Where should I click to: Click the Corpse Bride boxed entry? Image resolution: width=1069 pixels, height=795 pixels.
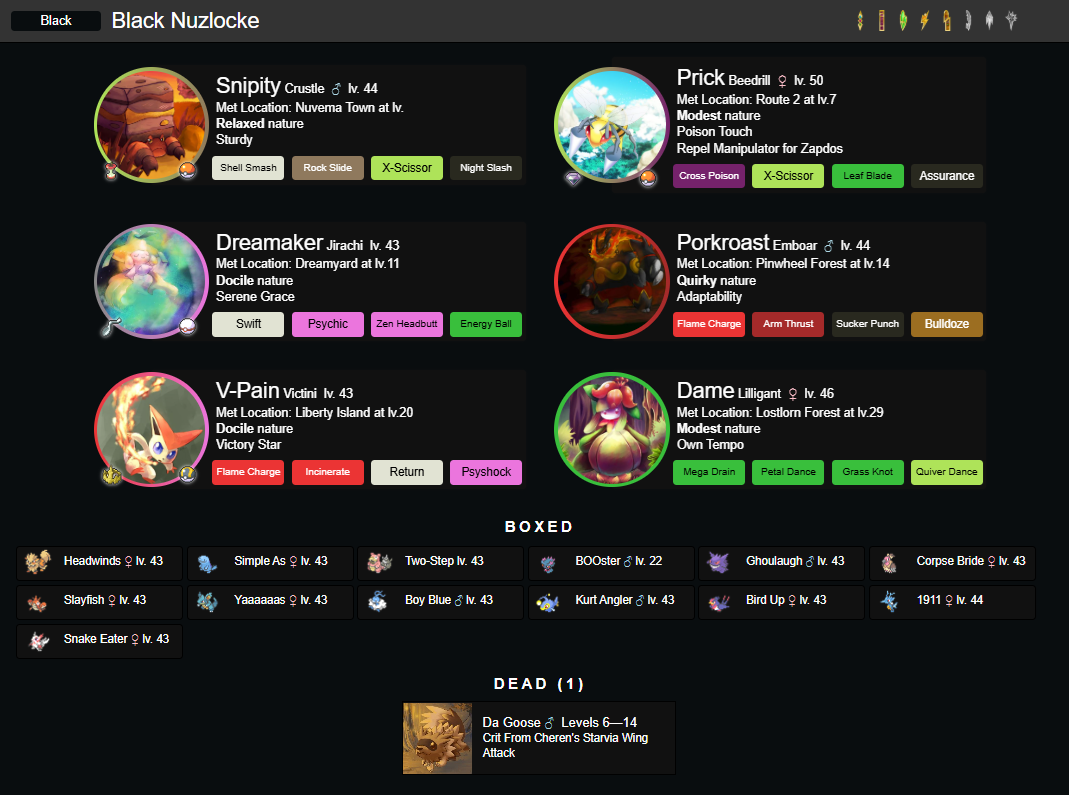click(952, 563)
